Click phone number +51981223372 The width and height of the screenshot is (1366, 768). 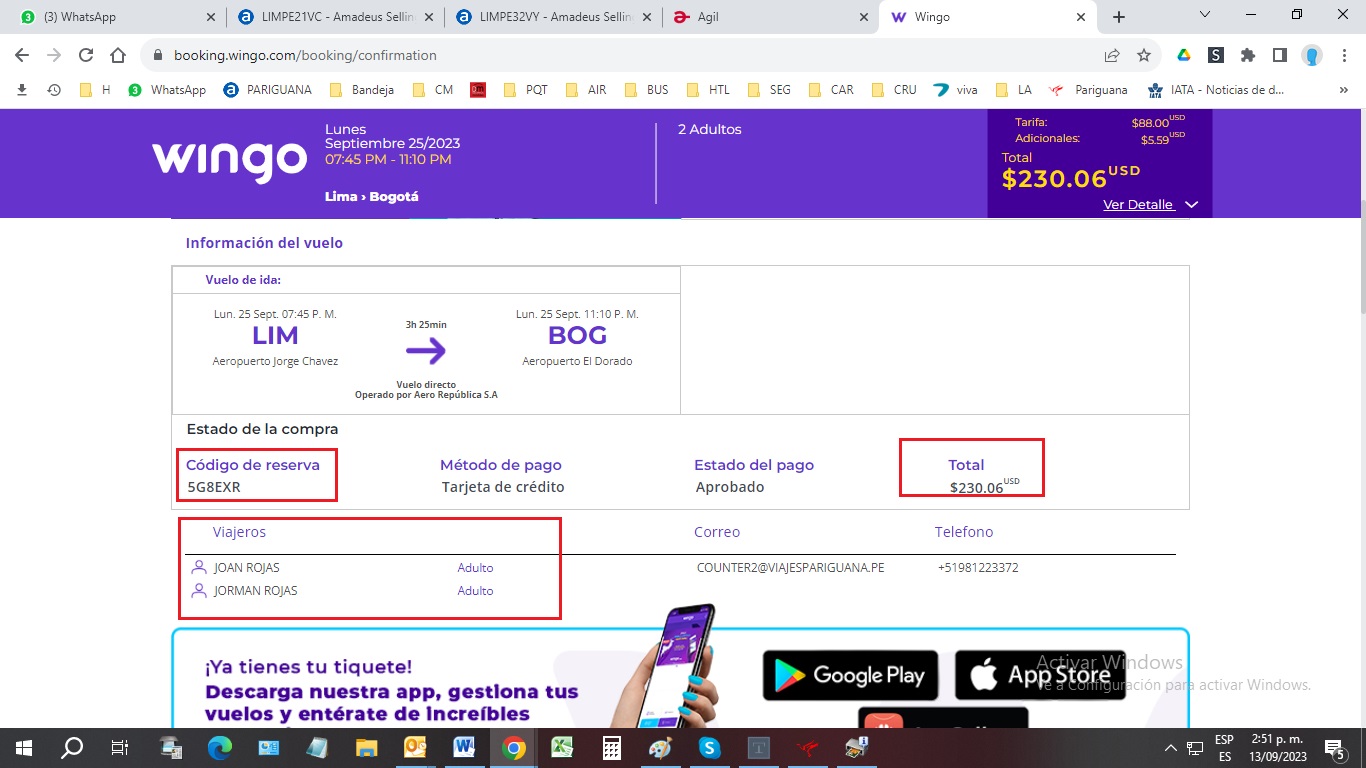(978, 568)
